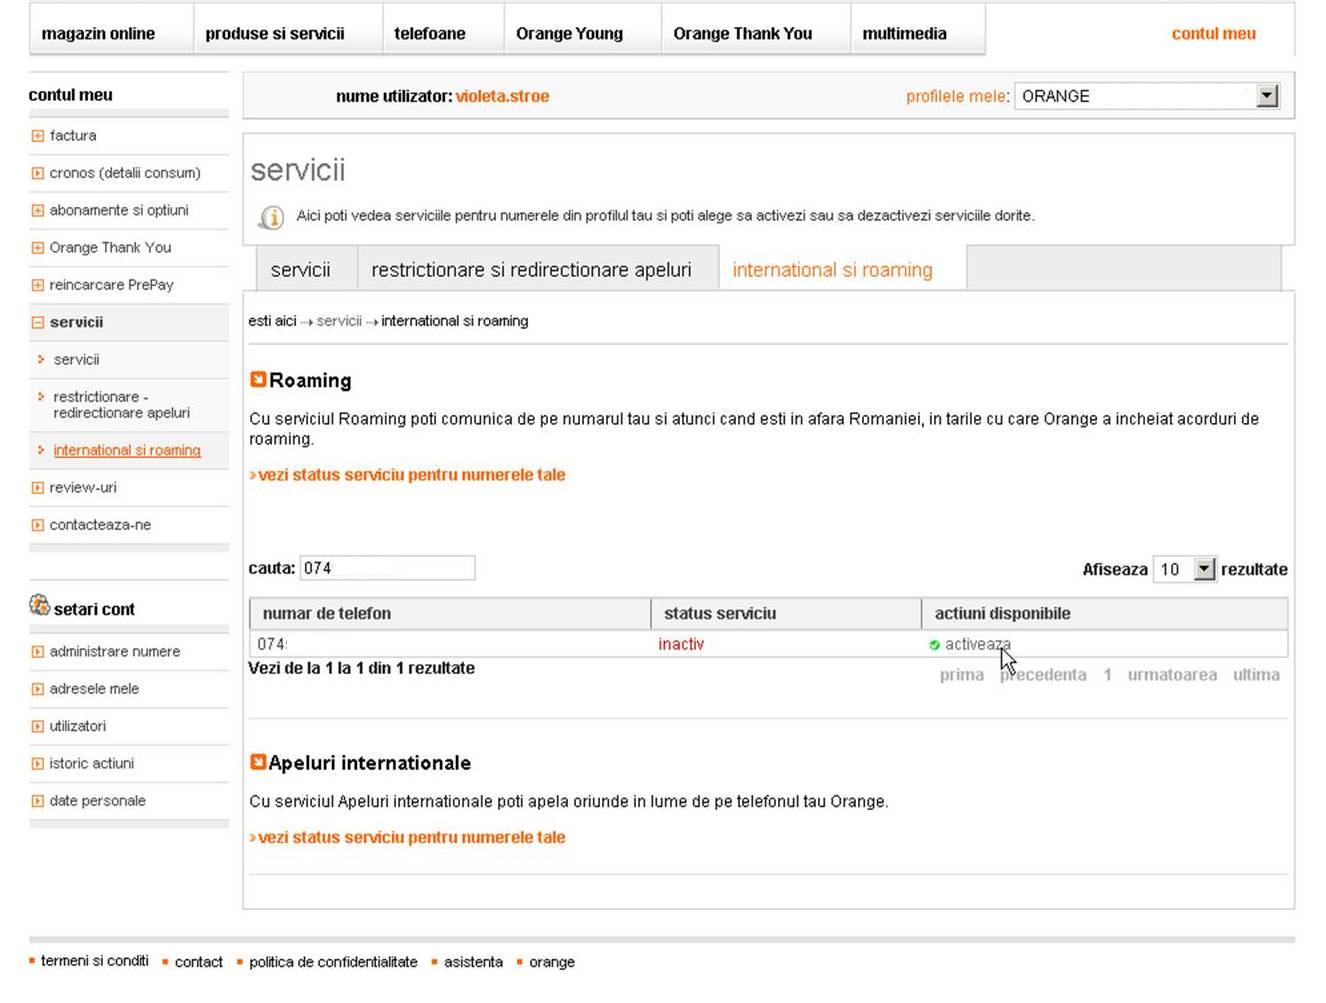Viewport: 1326px width, 1003px height.
Task: Click the orange arrow icon before Roaming heading
Action: (x=258, y=379)
